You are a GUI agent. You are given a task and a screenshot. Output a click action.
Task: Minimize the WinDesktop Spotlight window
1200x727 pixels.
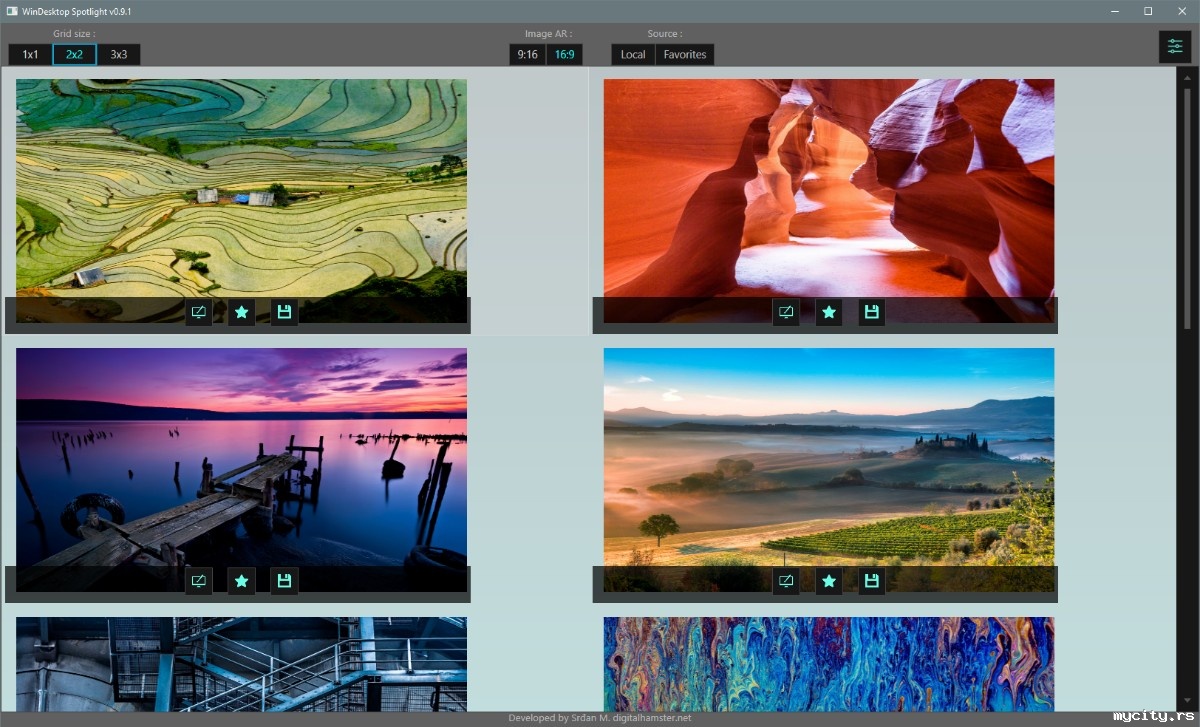click(x=1115, y=11)
